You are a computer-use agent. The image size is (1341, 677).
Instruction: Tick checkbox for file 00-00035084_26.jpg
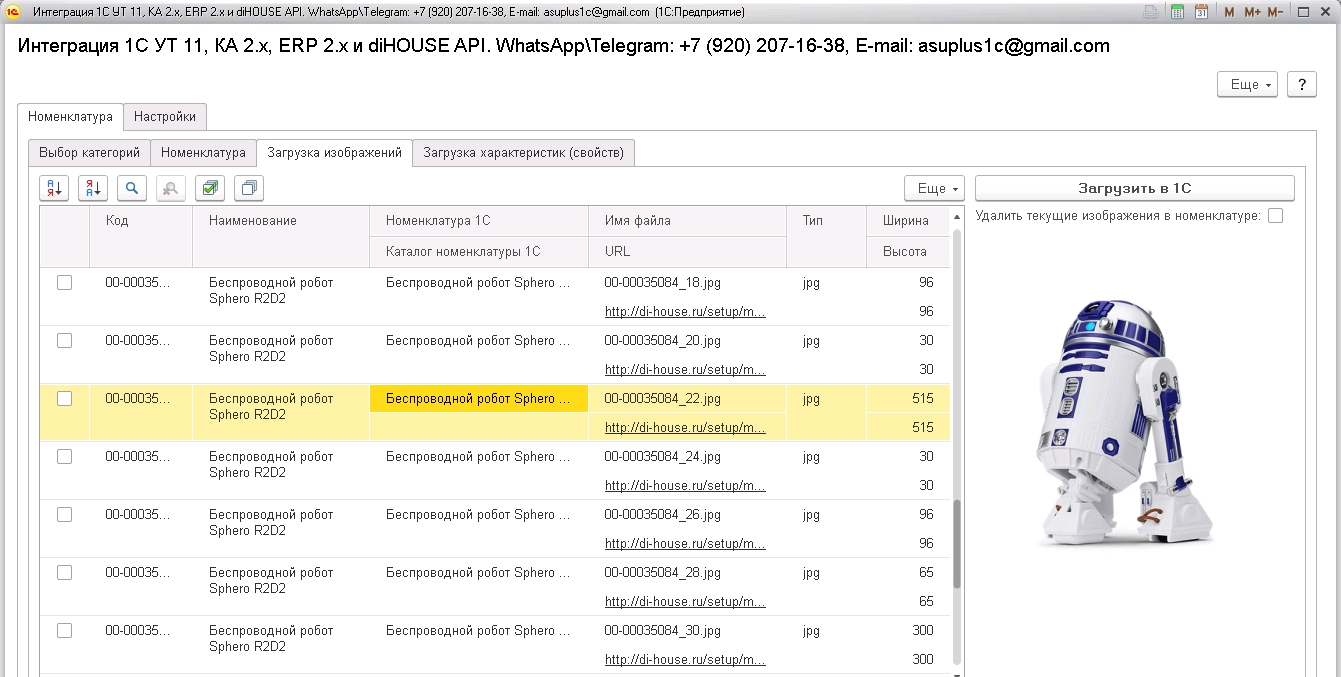click(x=64, y=515)
